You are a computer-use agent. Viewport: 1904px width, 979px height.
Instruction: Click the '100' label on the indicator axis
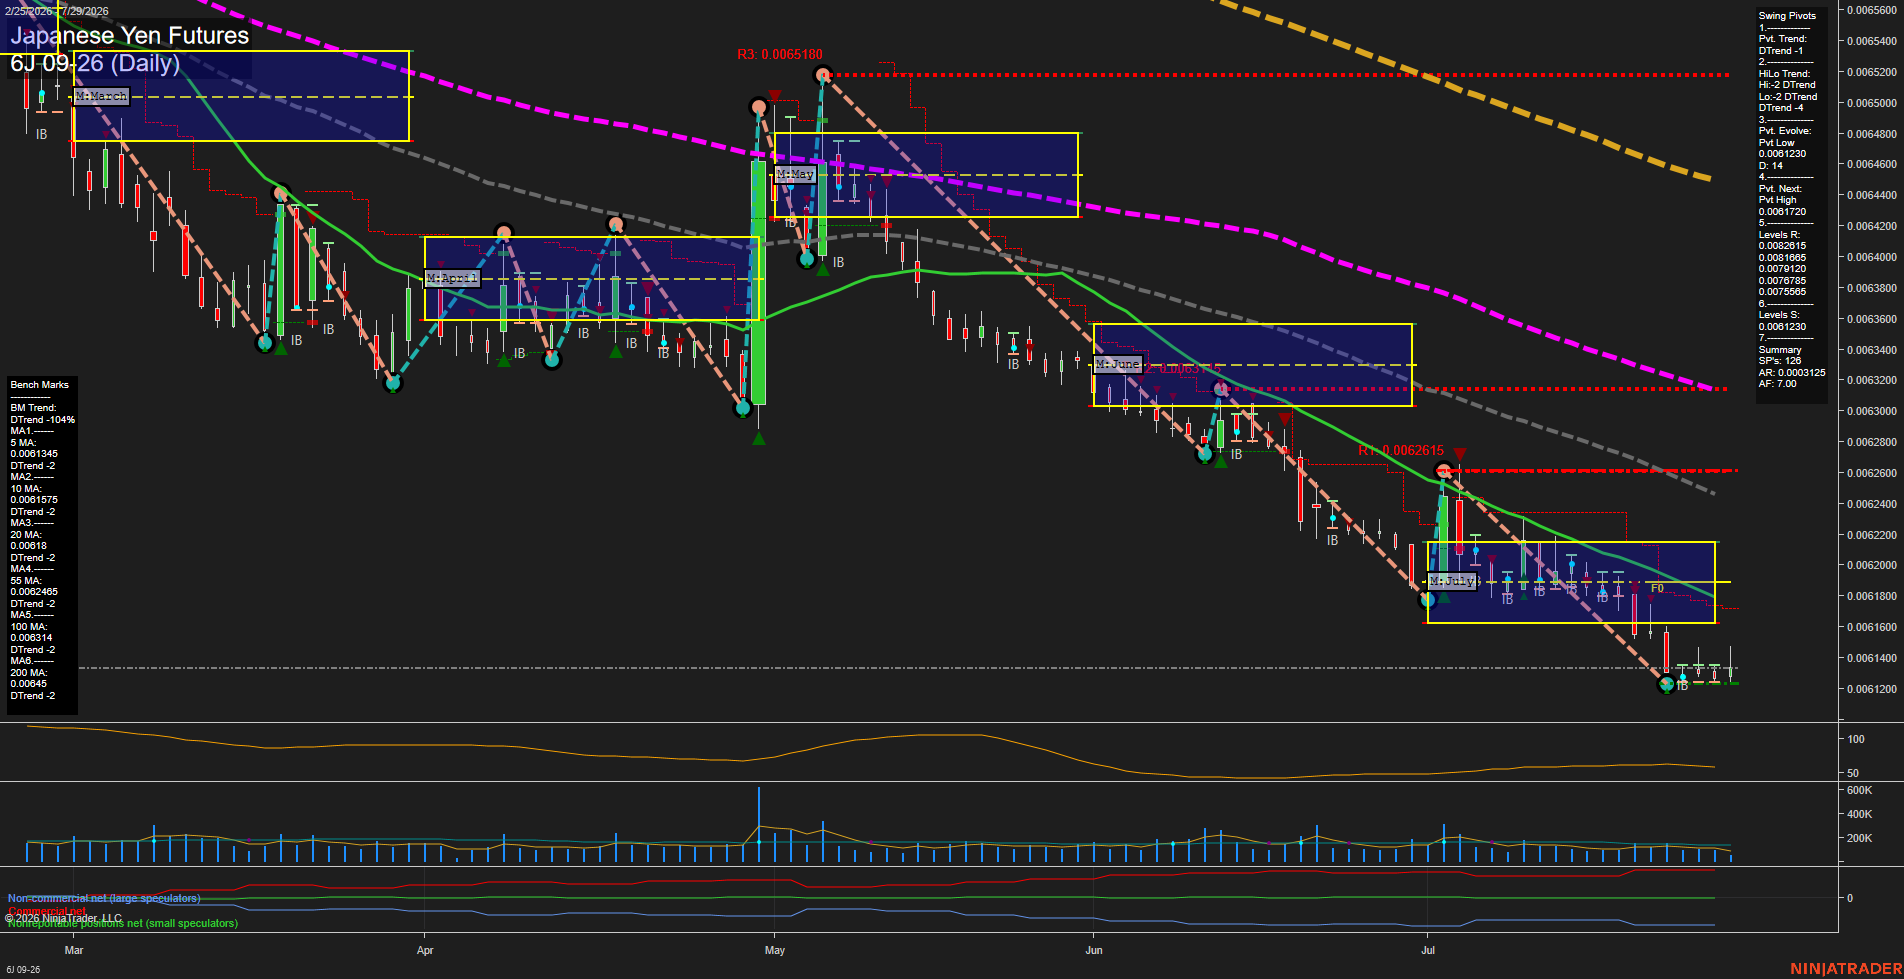point(1856,739)
